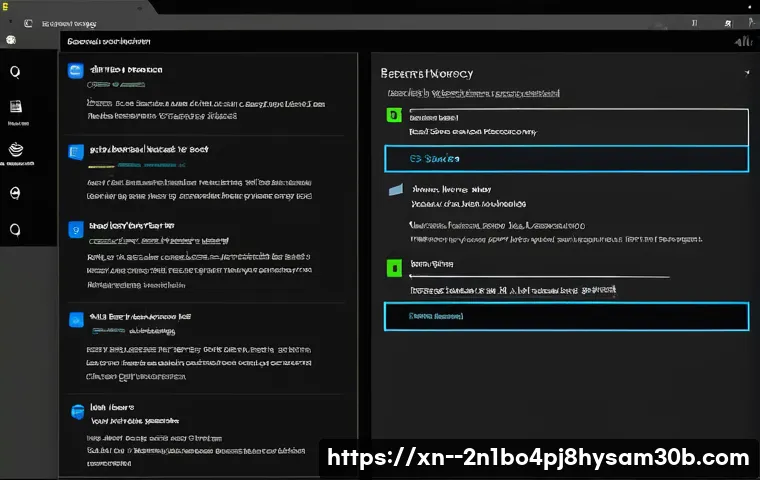Toggle the first green checkbox in right panel
This screenshot has width=760, height=480.
click(393, 116)
